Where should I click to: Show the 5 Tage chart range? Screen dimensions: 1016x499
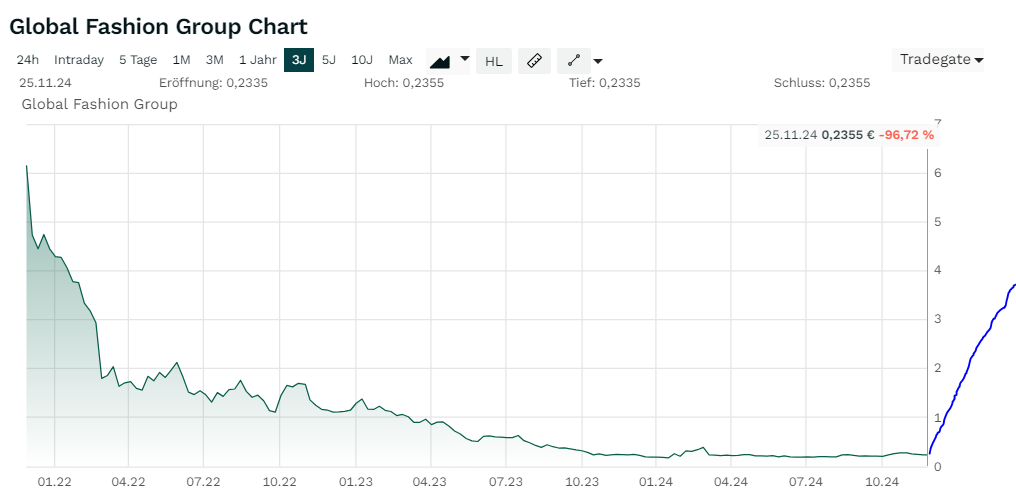138,60
